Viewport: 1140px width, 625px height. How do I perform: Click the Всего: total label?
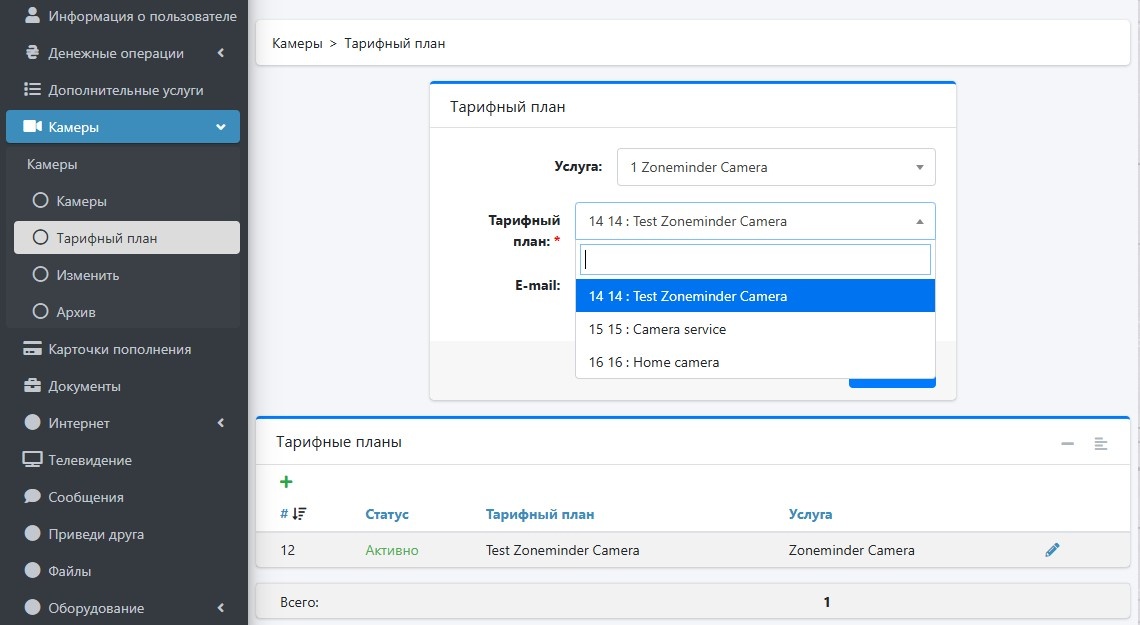point(300,602)
